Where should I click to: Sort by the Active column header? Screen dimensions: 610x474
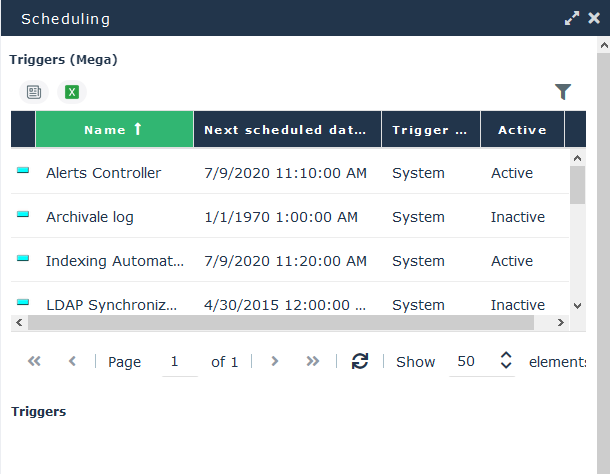click(x=522, y=130)
